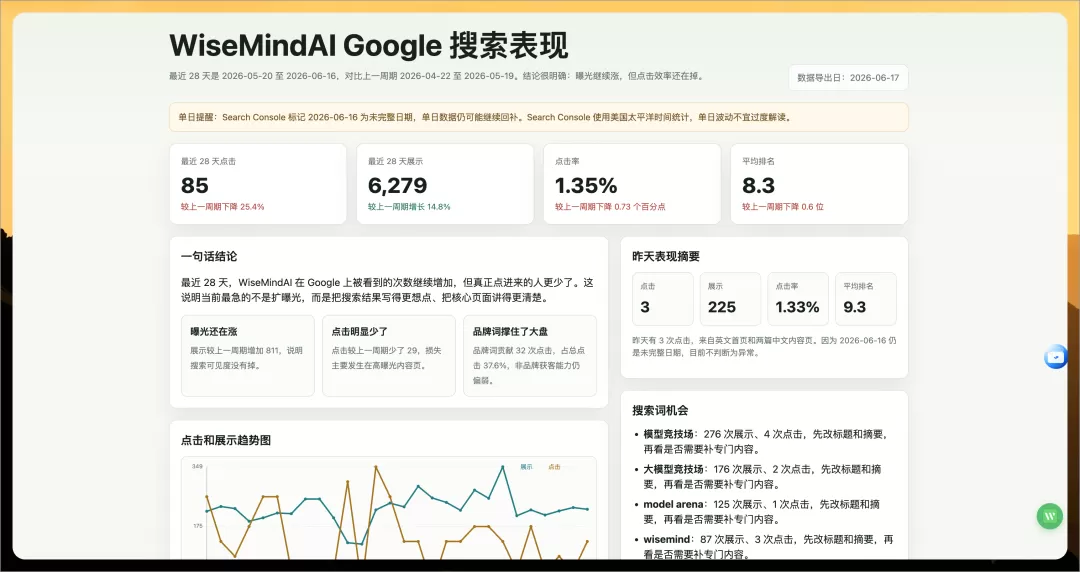Open the 最近 28 天点击 card showing 85

click(258, 184)
